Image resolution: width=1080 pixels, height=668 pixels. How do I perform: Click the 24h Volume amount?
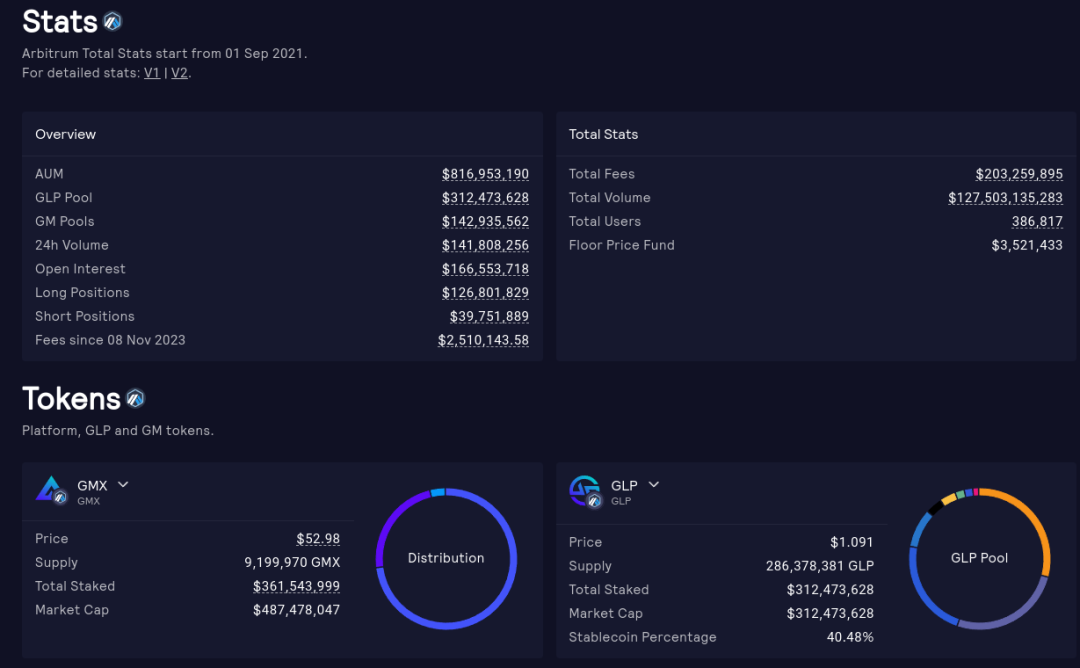coord(485,245)
